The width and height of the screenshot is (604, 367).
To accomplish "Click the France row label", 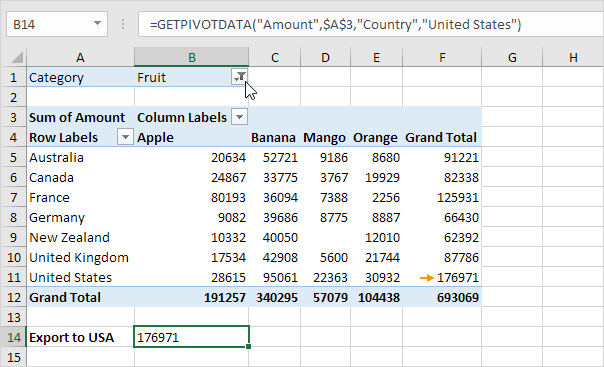I will click(x=81, y=197).
